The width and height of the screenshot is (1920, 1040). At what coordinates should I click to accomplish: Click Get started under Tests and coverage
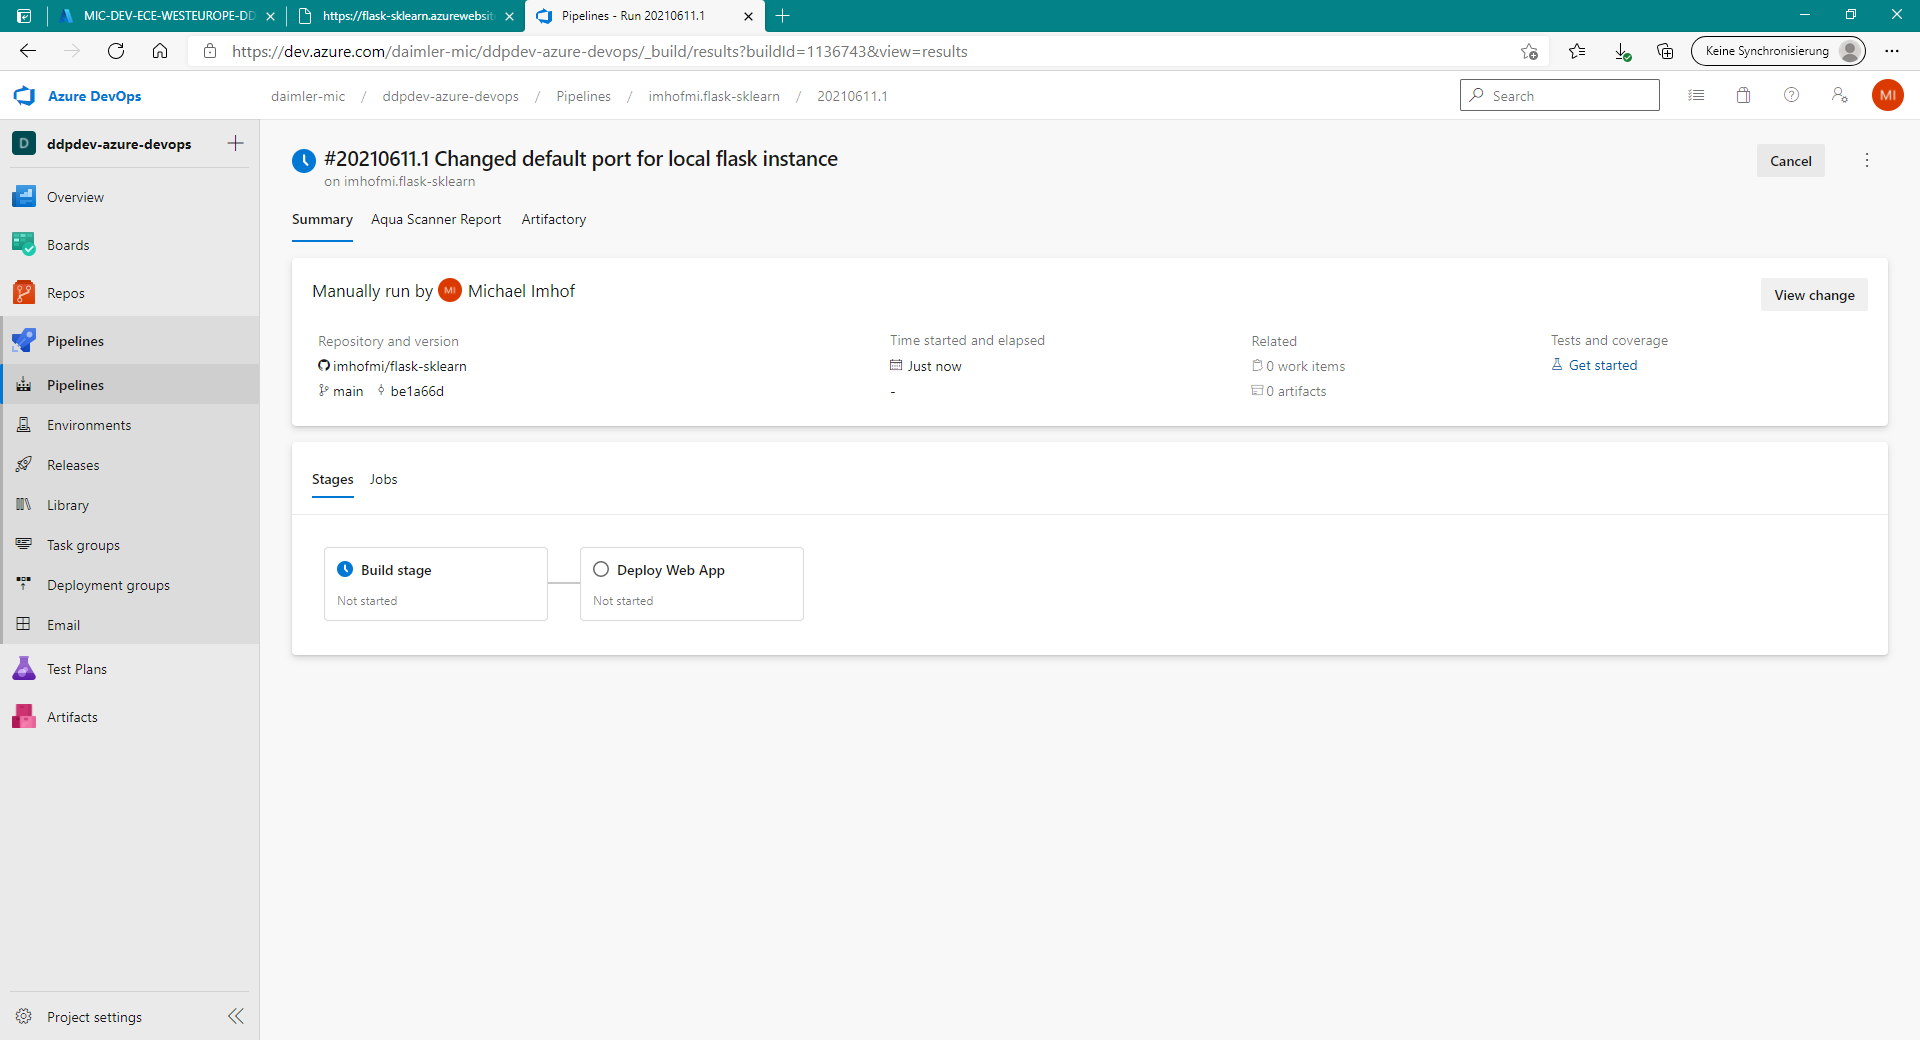(x=1603, y=365)
